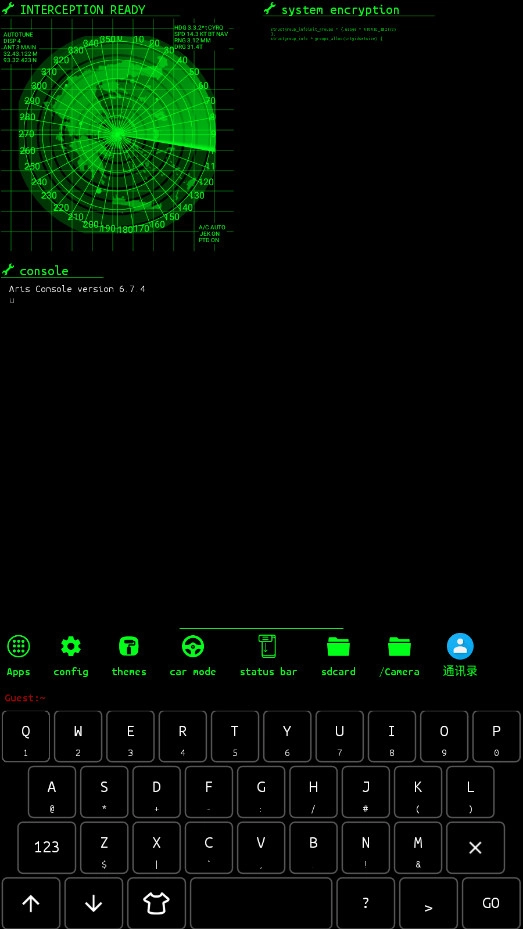Tap the spacebar key

coord(261,903)
